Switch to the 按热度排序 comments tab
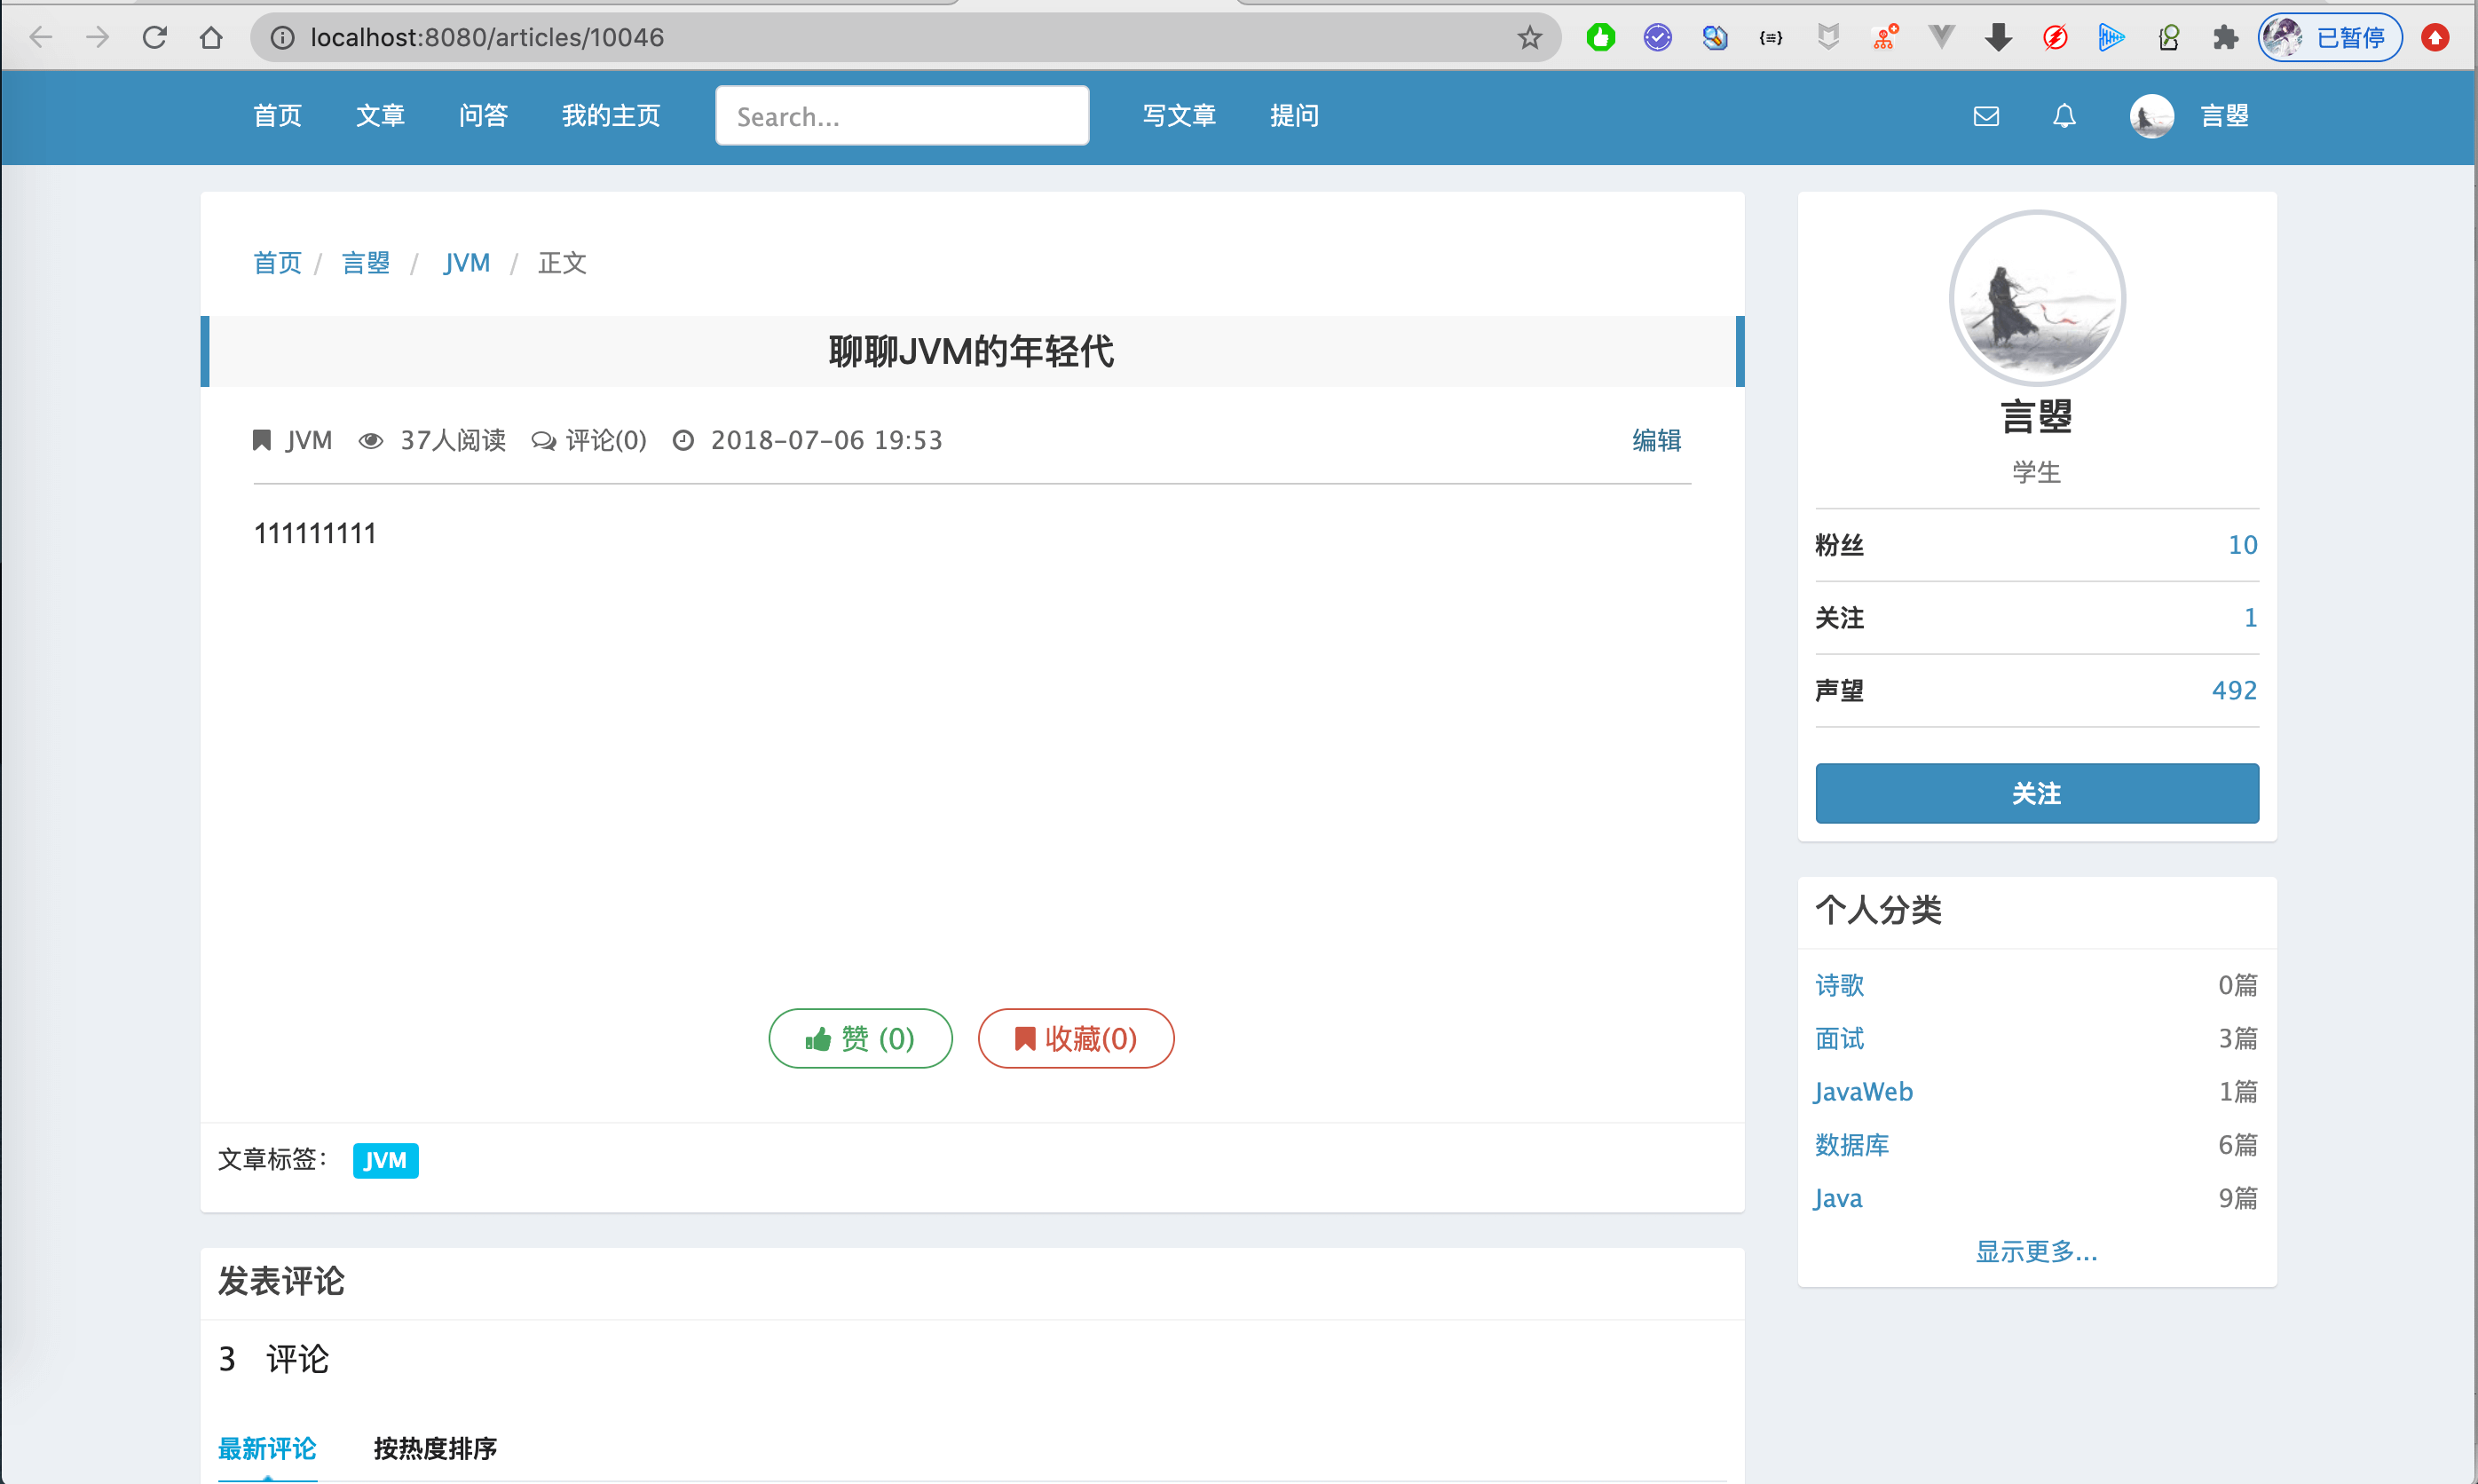The width and height of the screenshot is (2478, 1484). coord(434,1448)
